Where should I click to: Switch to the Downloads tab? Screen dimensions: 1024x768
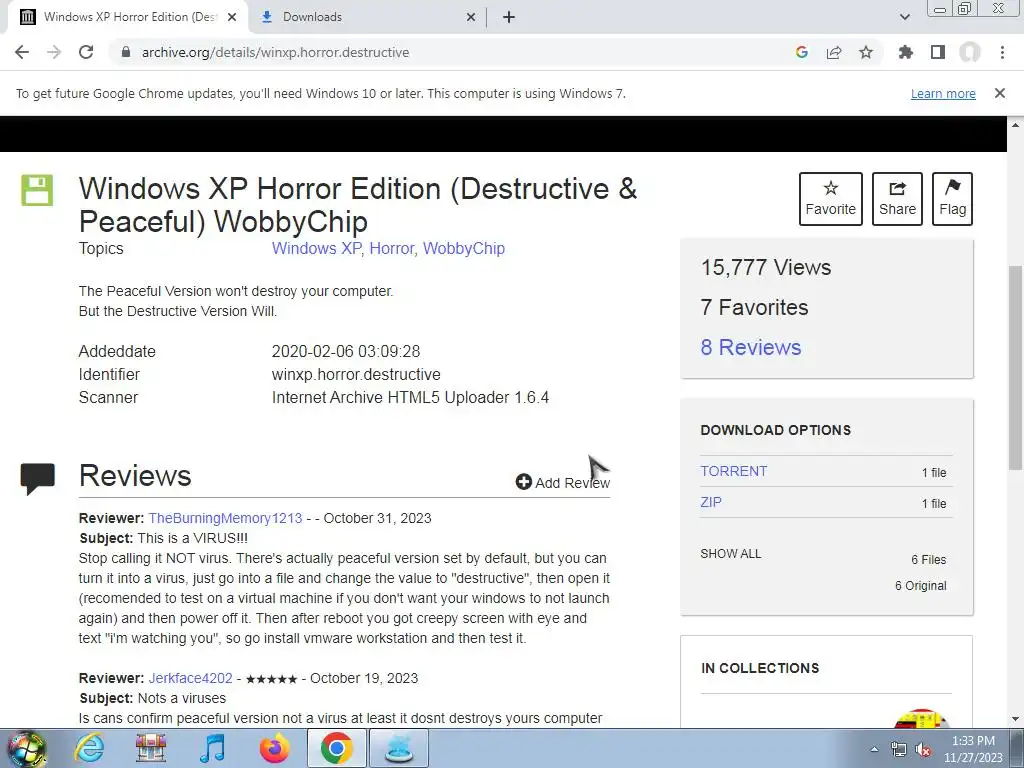(x=368, y=17)
